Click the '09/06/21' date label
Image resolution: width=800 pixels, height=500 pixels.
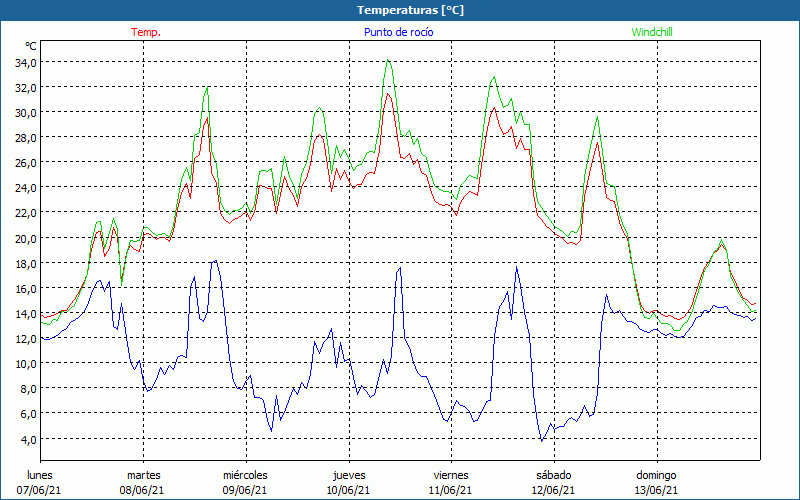tap(245, 490)
